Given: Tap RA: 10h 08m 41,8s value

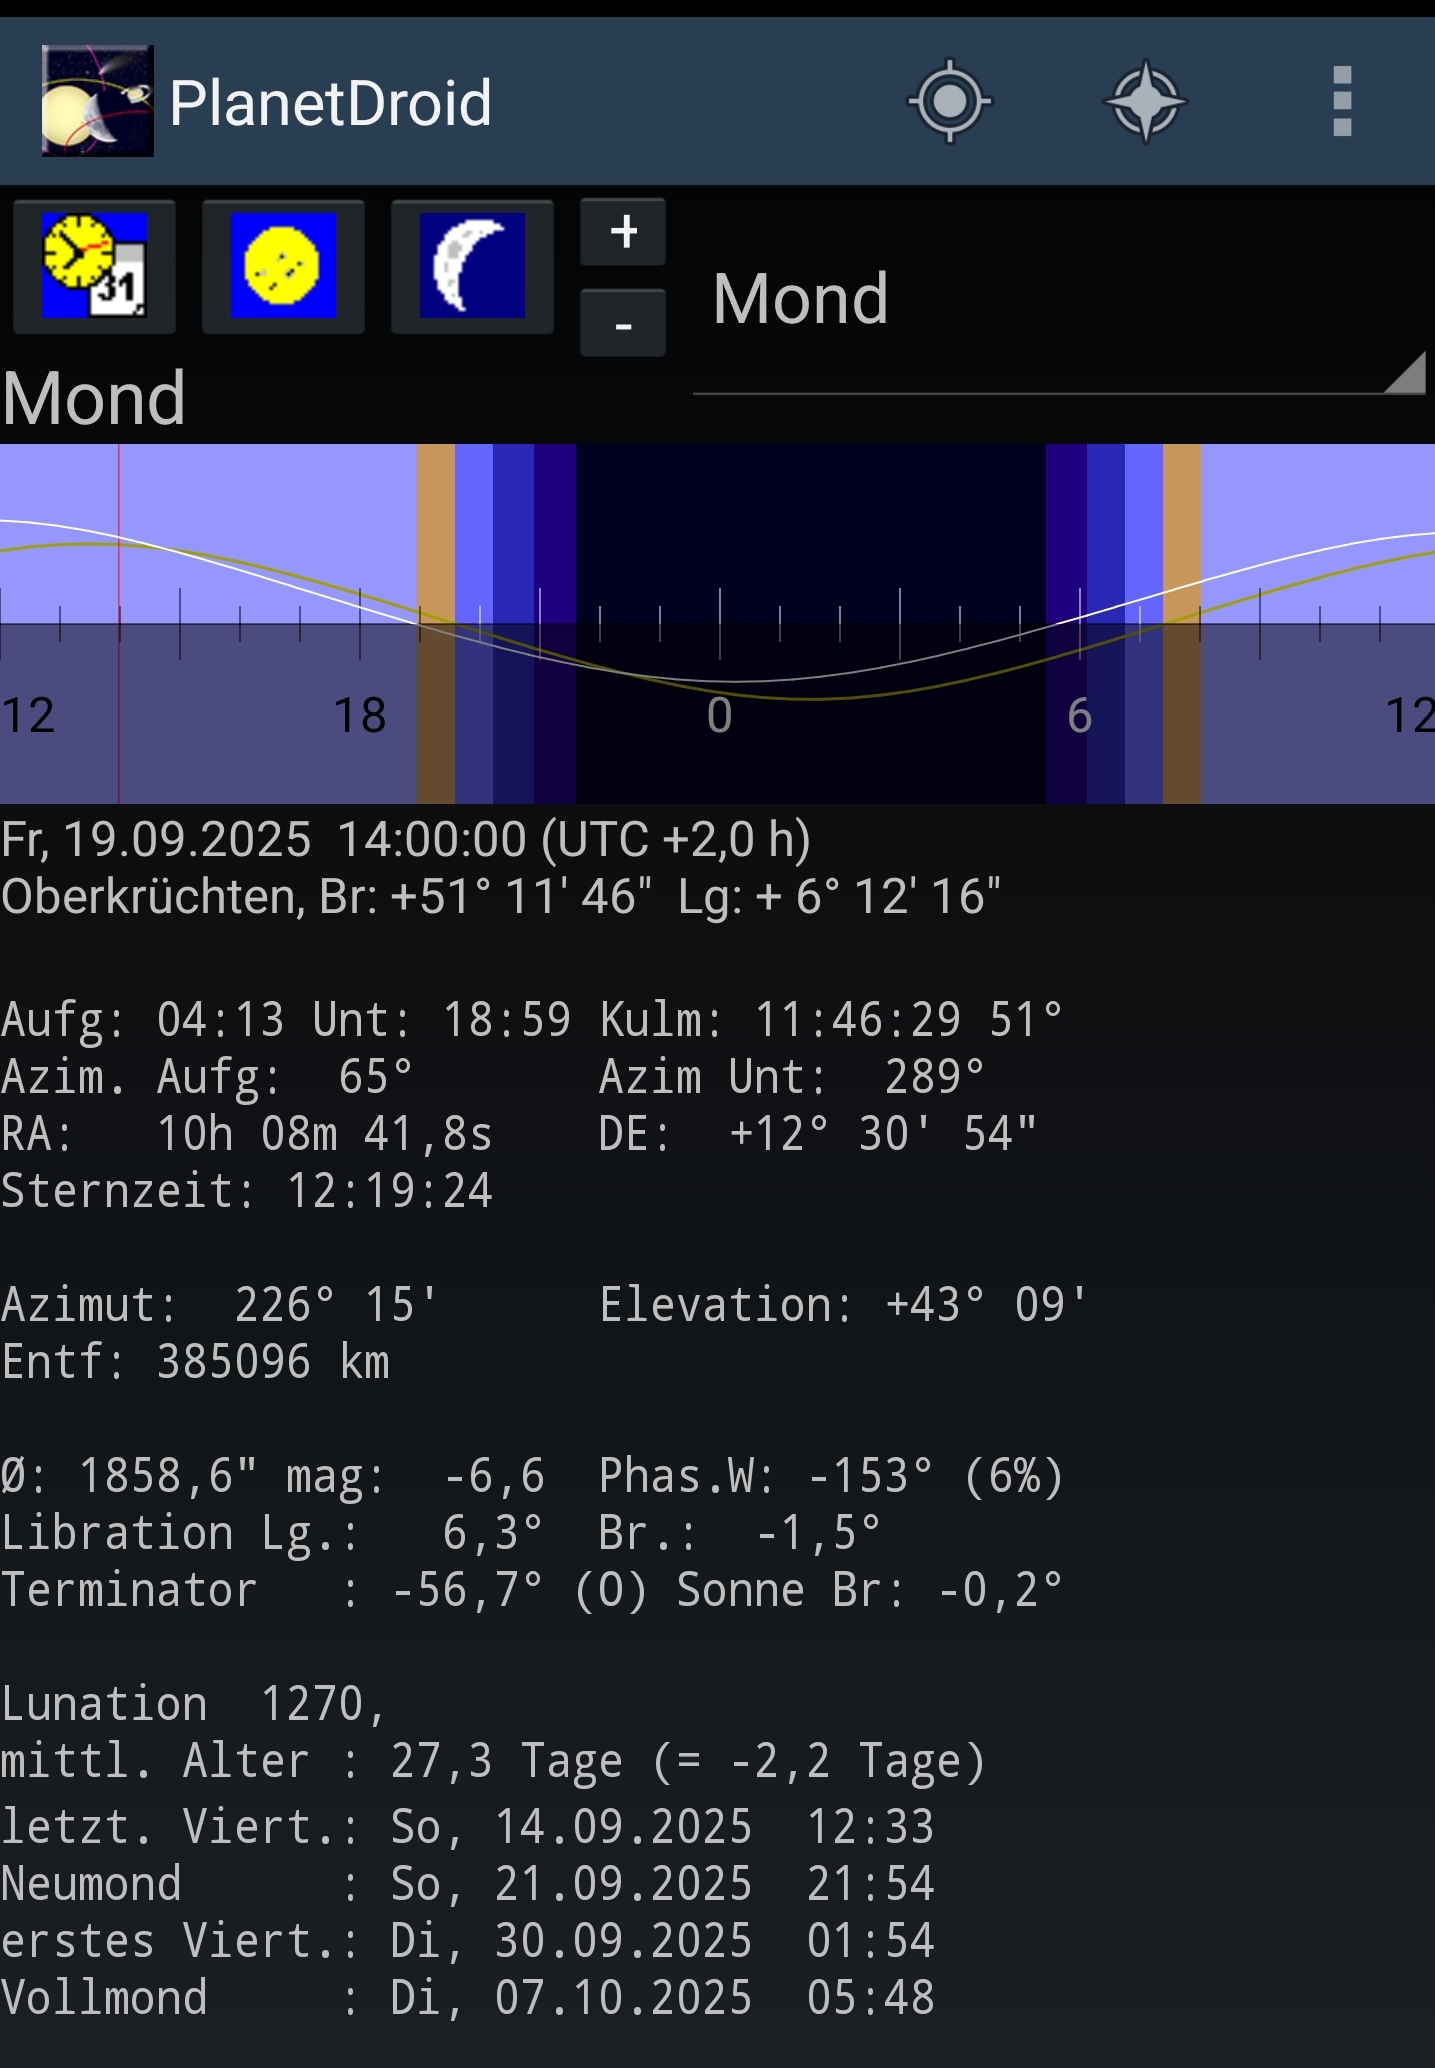Looking at the screenshot, I should (x=247, y=1134).
